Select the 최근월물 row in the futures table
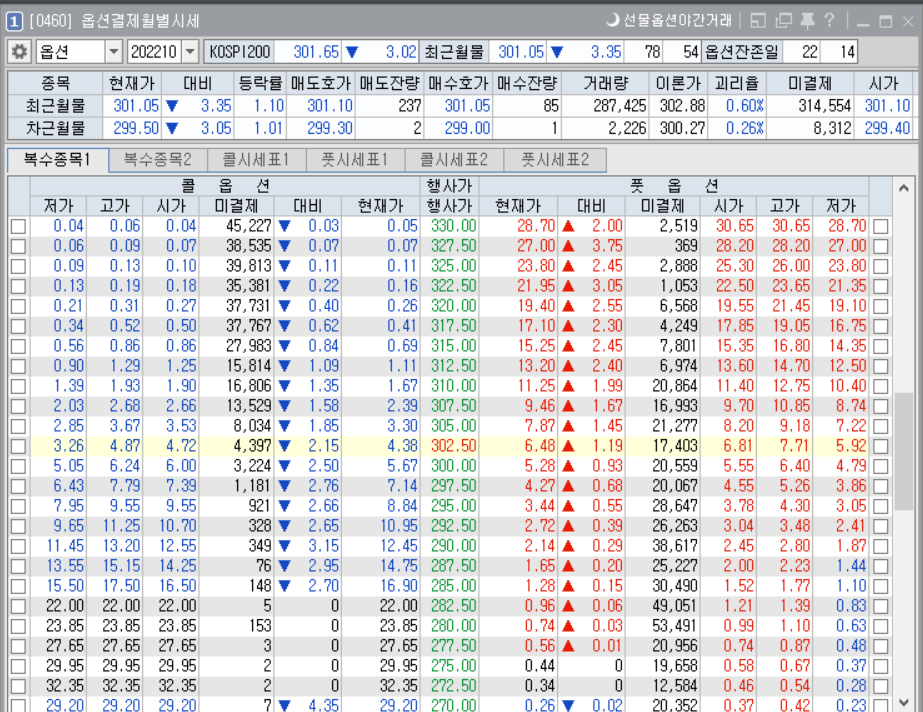Image resolution: width=923 pixels, height=712 pixels. (459, 106)
